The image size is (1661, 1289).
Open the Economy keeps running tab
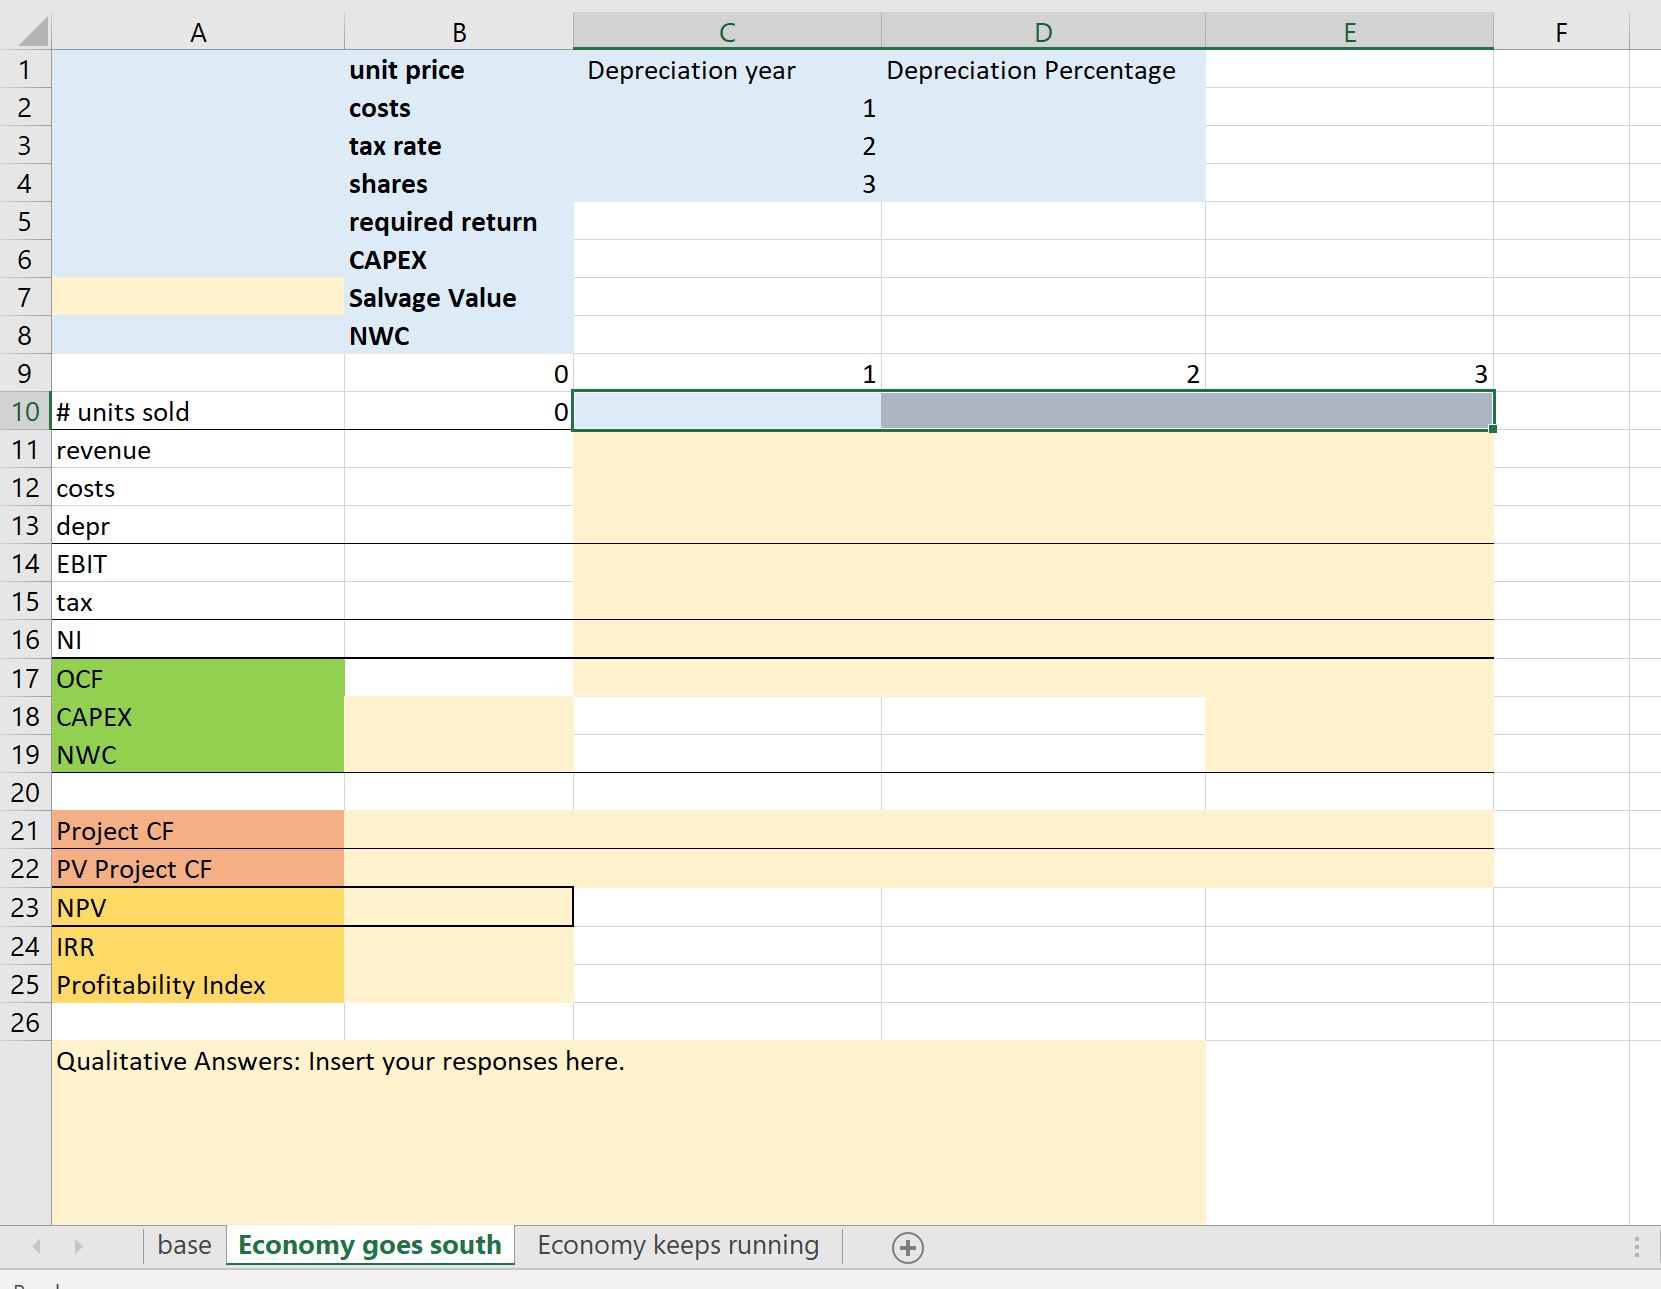coord(678,1245)
